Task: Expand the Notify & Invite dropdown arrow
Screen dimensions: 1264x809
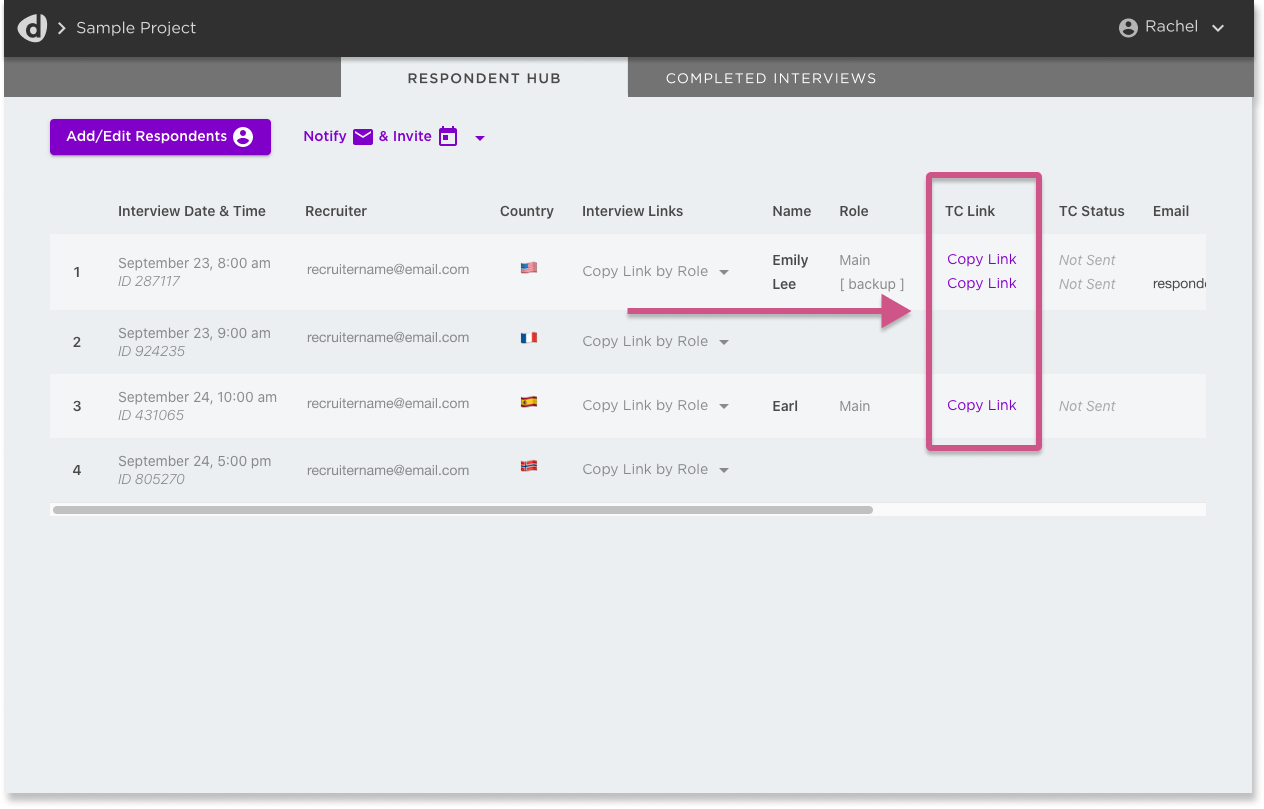Action: click(480, 138)
